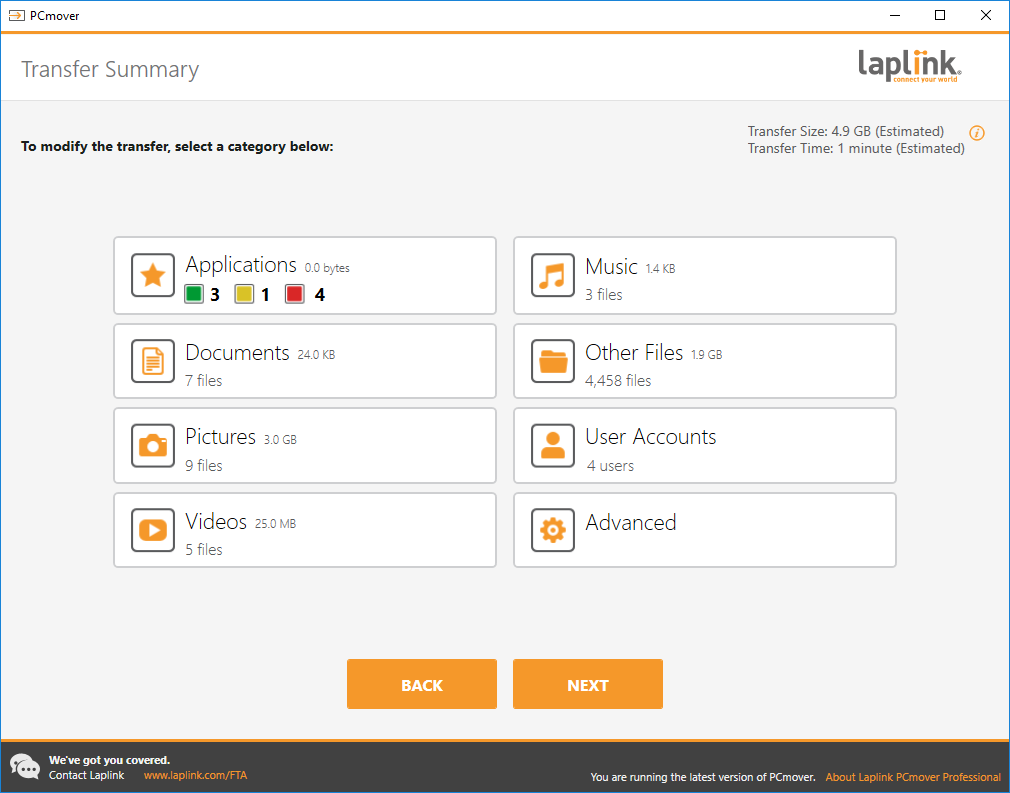Open the Other Files 4,458 files tile
Viewport: 1010px width, 793px height.
tap(705, 361)
